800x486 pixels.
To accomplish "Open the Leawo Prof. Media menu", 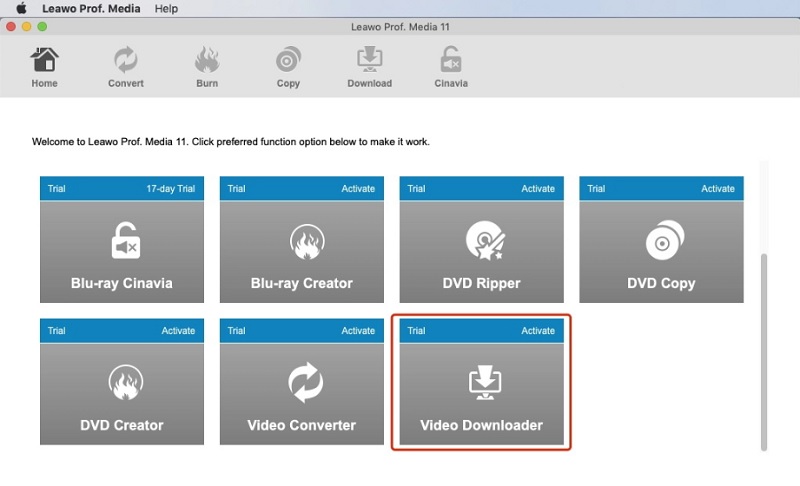I will pyautogui.click(x=91, y=8).
